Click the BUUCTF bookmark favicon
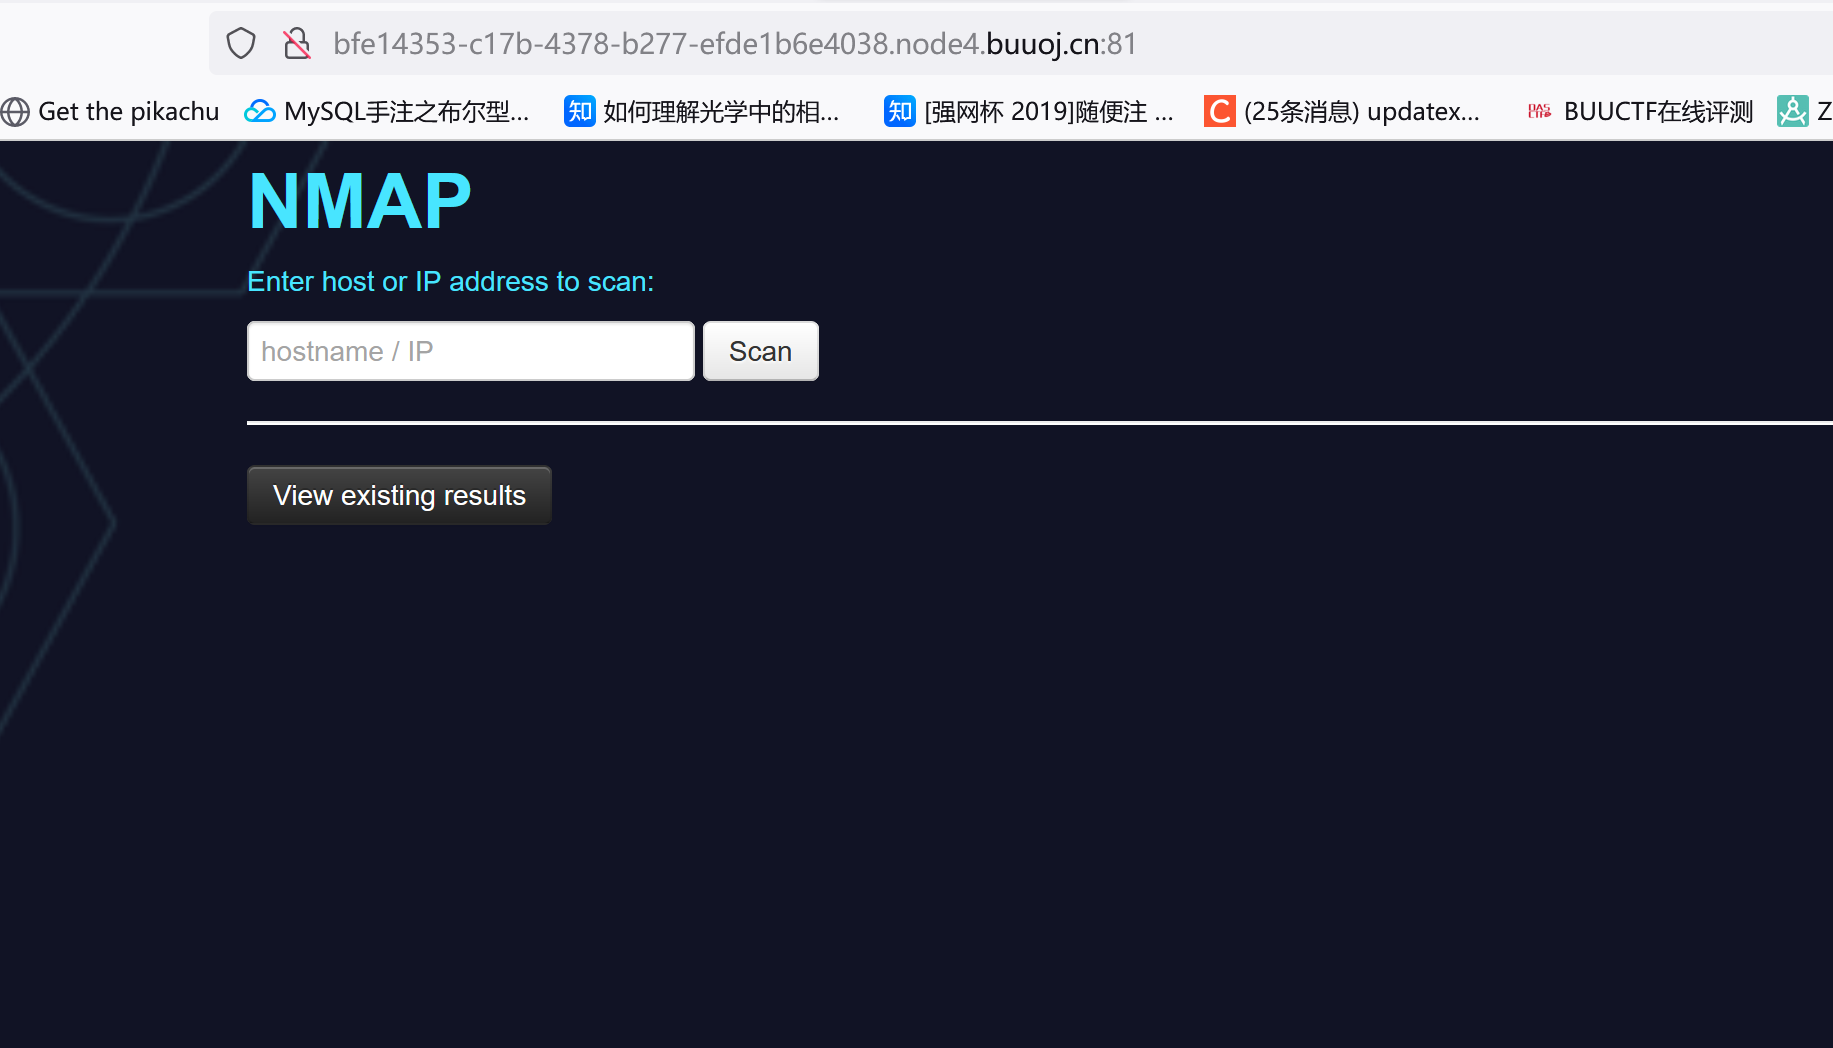Image resolution: width=1833 pixels, height=1048 pixels. coord(1540,111)
